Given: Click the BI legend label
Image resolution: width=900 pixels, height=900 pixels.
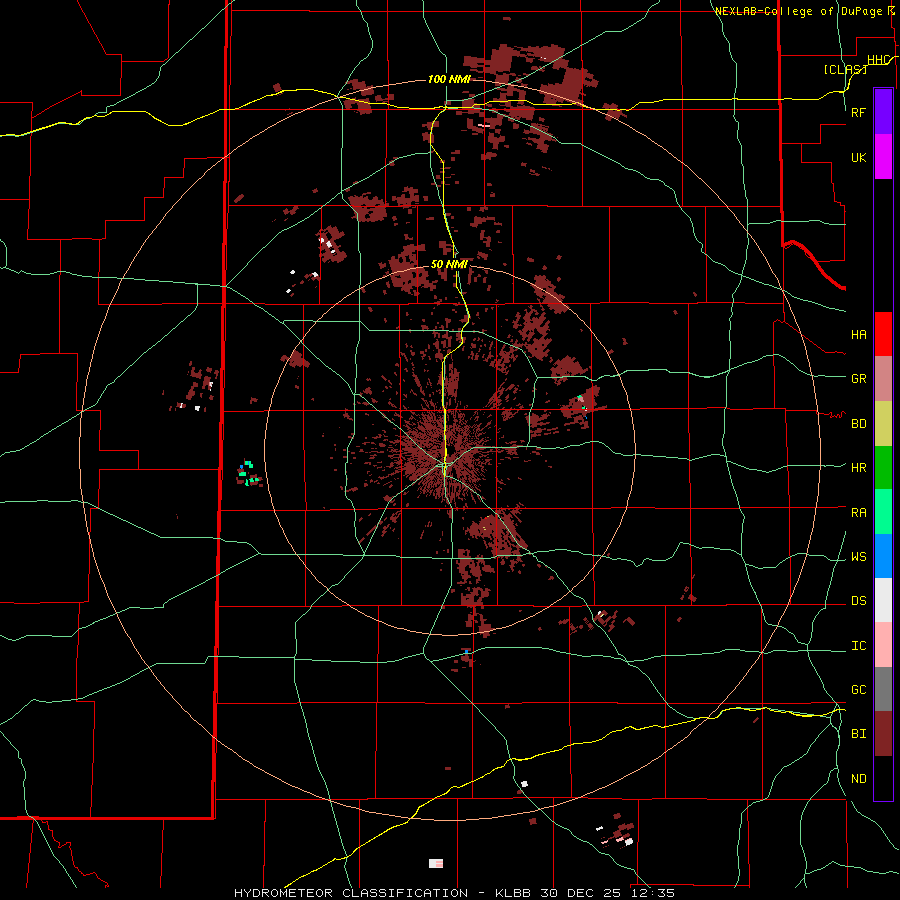Looking at the screenshot, I should [859, 734].
